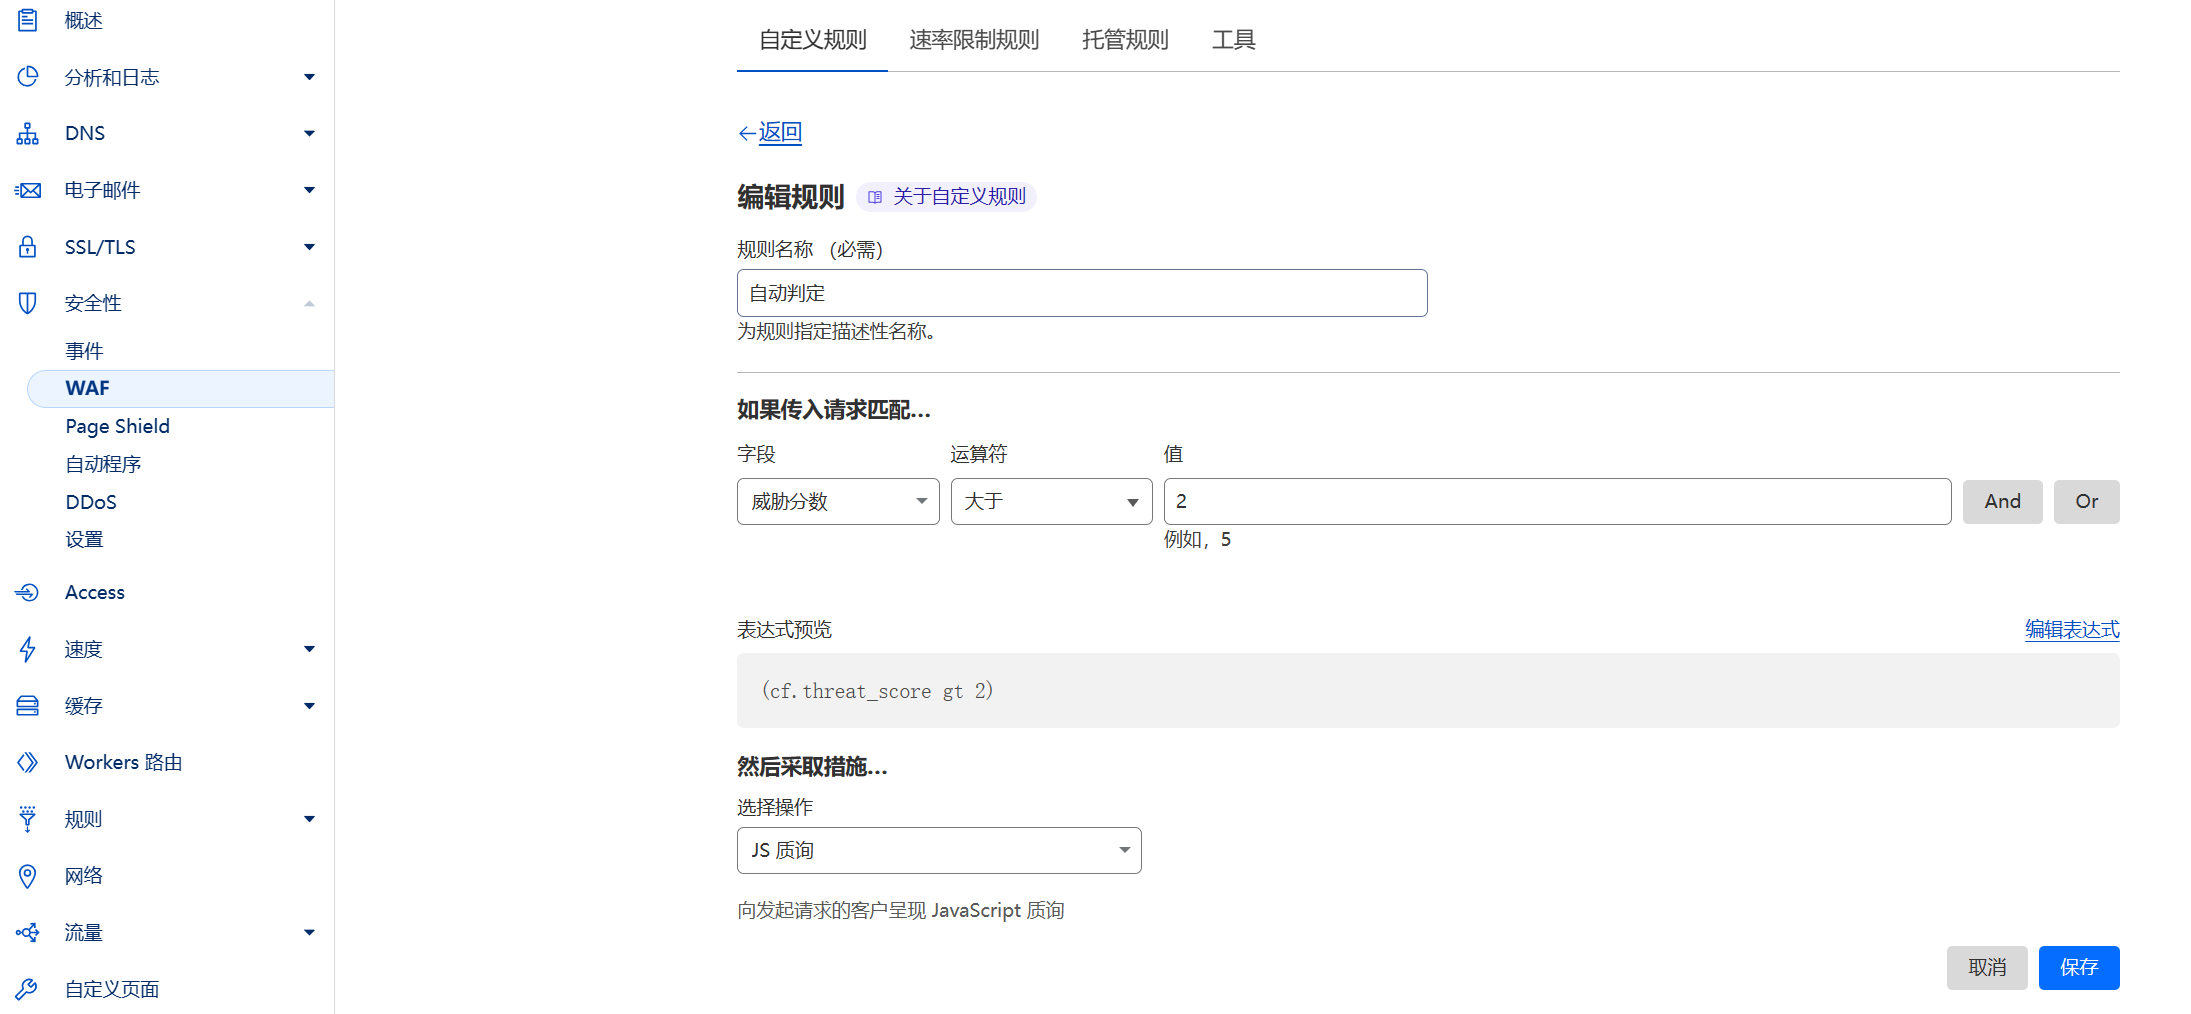The image size is (2191, 1014).
Task: Open the 网络 network icon
Action: [27, 875]
